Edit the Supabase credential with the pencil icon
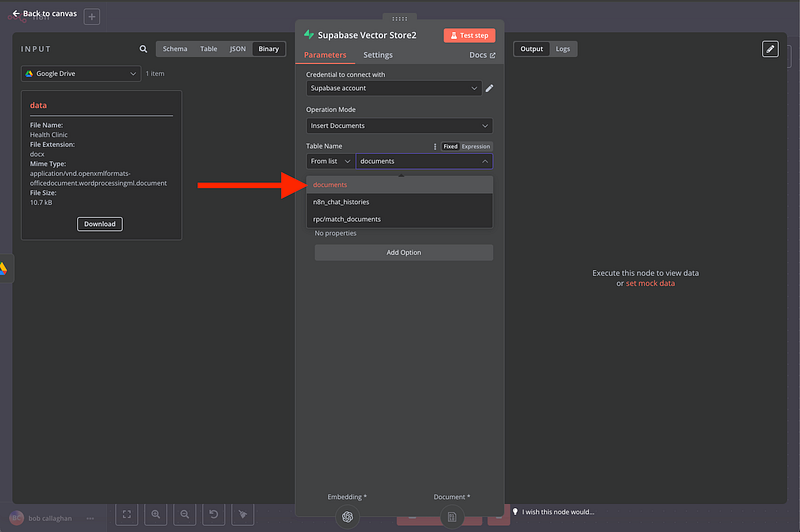Image resolution: width=800 pixels, height=532 pixels. coord(489,88)
